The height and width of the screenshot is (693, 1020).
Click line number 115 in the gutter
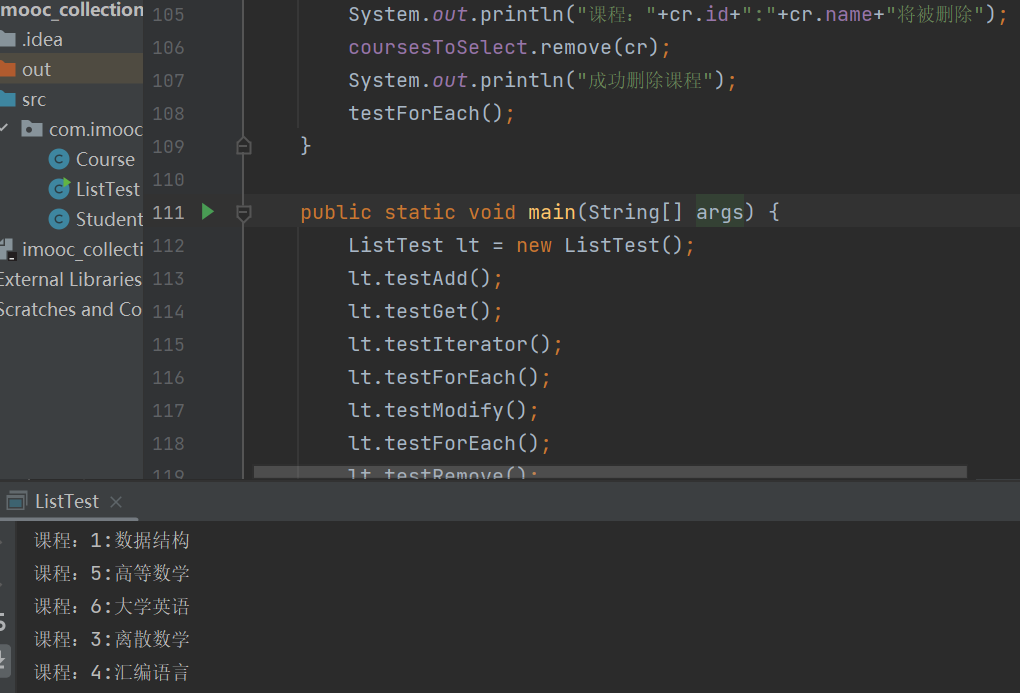[168, 344]
